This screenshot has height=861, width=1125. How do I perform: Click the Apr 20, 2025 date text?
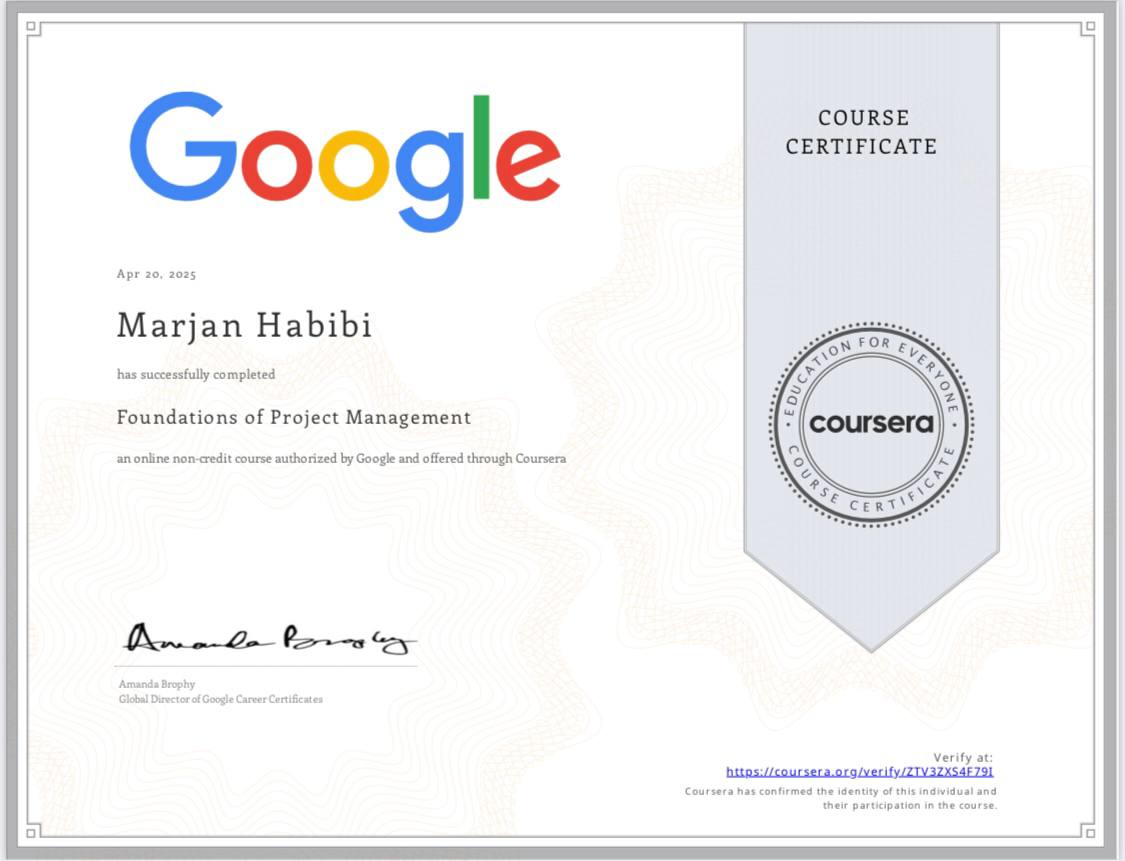click(155, 273)
